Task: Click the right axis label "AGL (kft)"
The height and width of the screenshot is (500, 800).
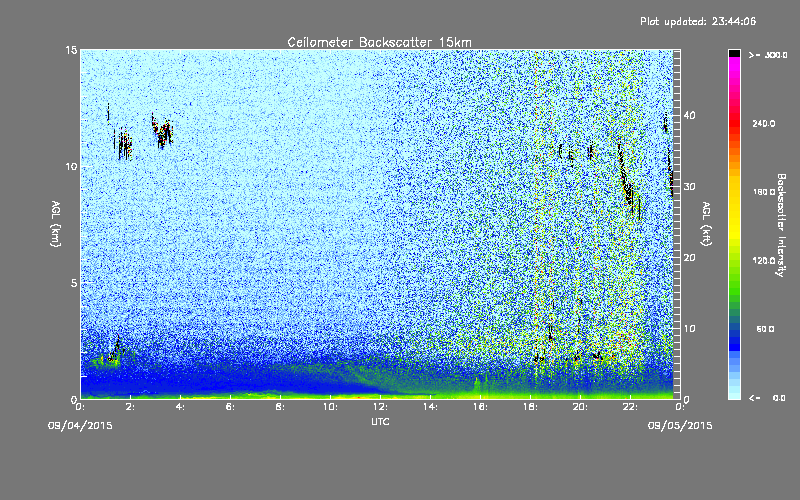Action: pos(706,224)
